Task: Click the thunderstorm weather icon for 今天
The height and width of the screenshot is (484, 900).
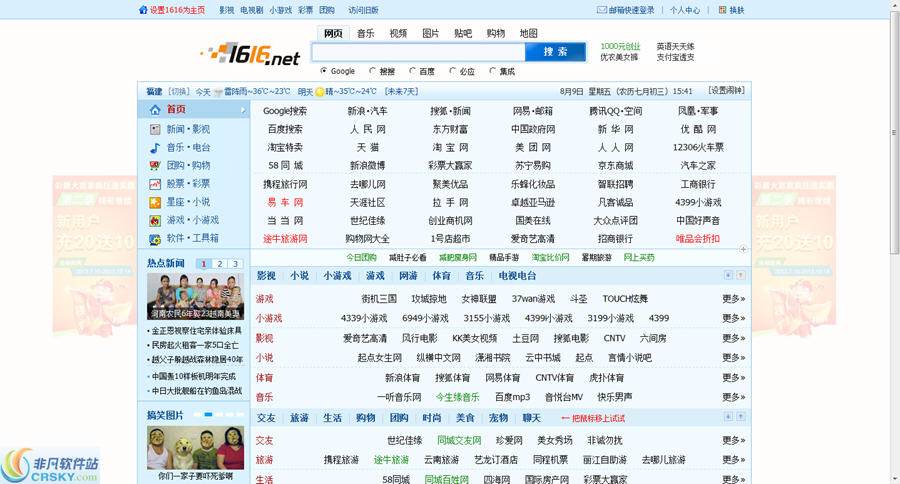Action: click(218, 92)
